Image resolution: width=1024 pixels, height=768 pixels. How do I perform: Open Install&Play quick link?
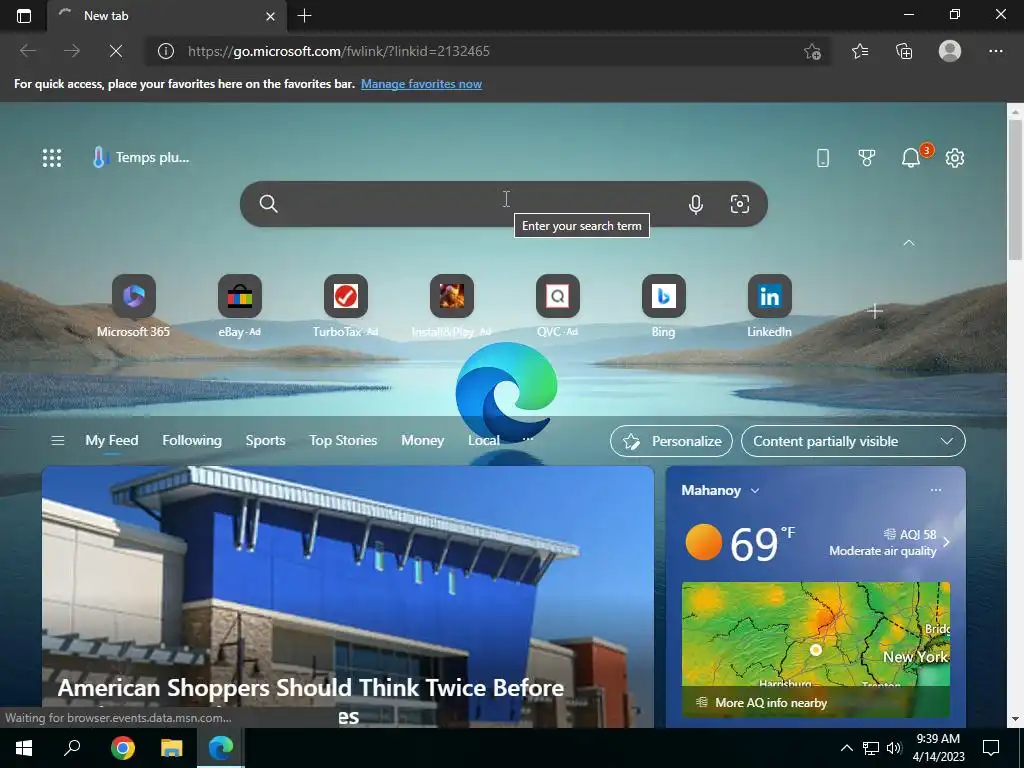451,306
